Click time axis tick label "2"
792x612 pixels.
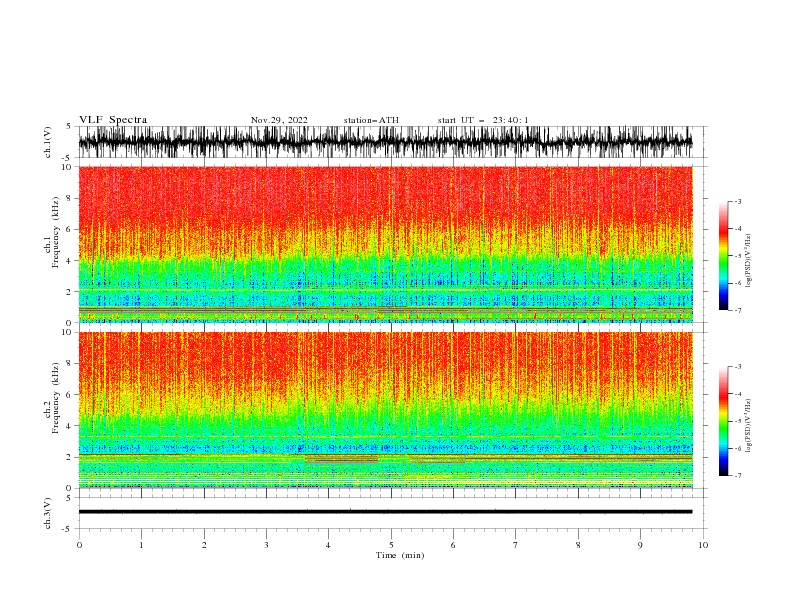pyautogui.click(x=204, y=545)
